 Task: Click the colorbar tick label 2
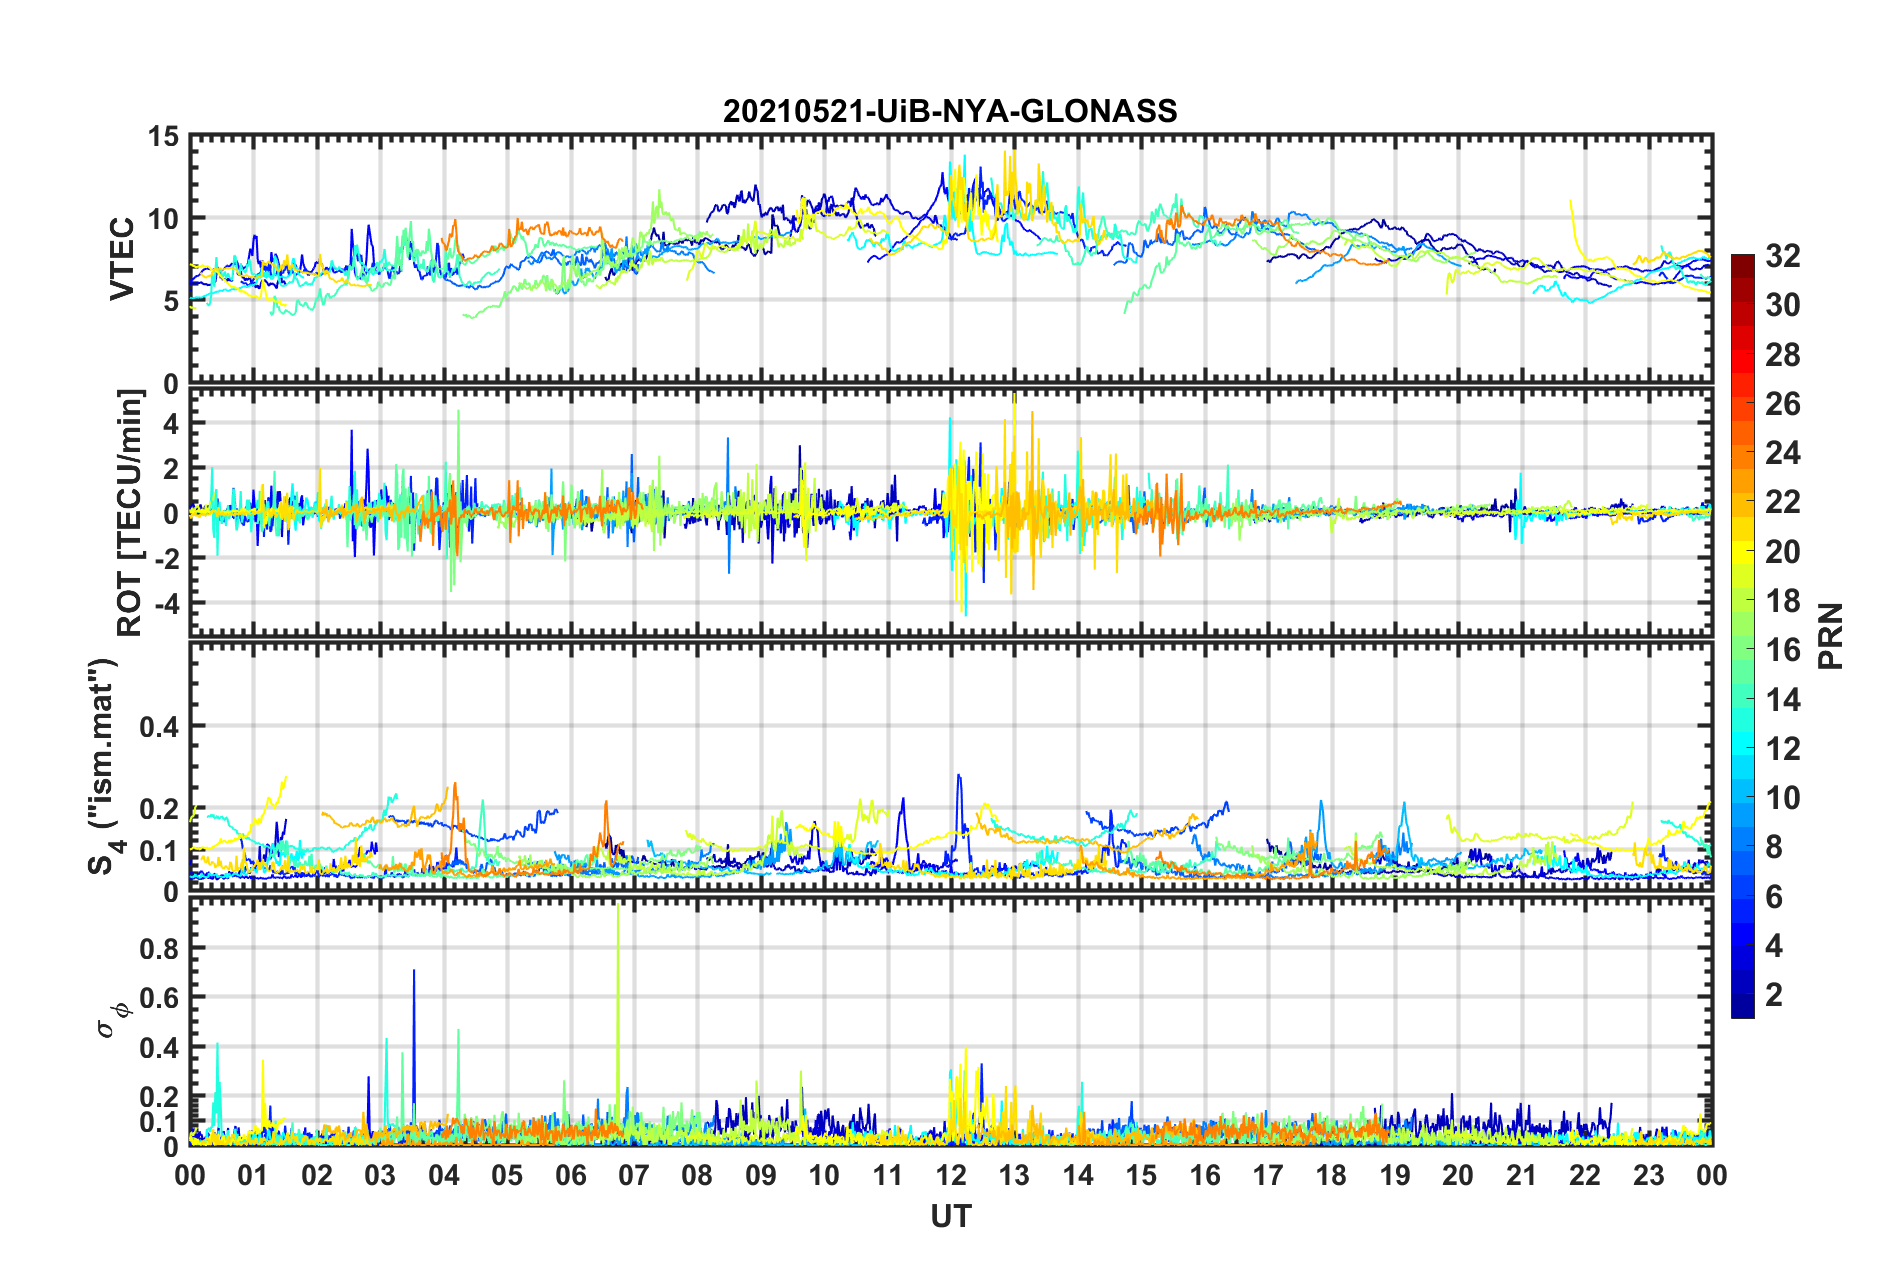(1774, 994)
